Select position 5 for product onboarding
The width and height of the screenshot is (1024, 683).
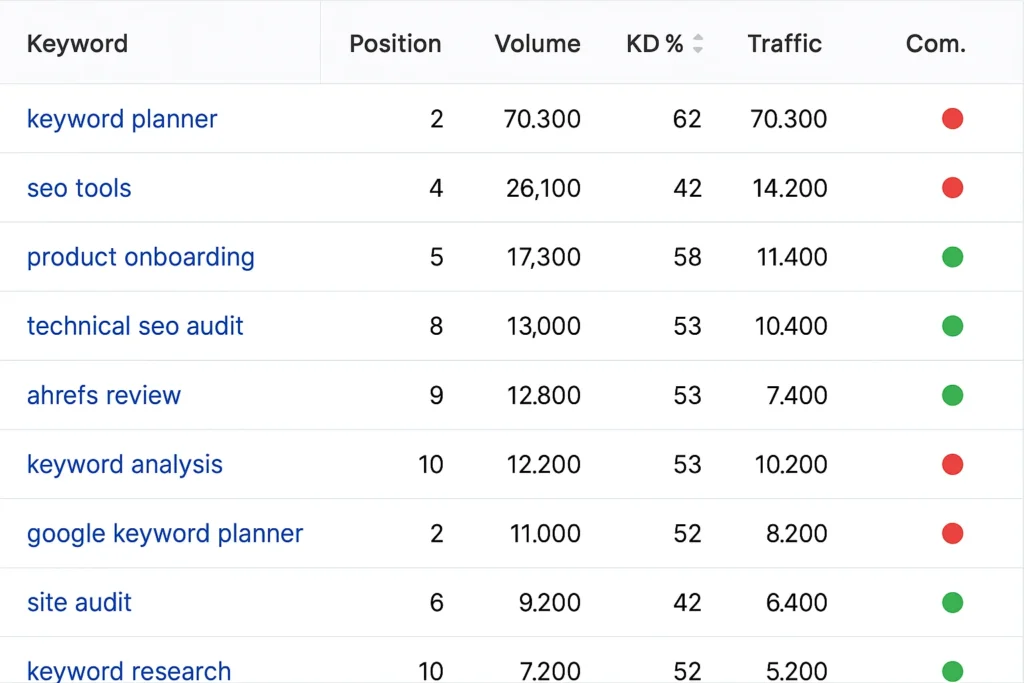tap(436, 257)
